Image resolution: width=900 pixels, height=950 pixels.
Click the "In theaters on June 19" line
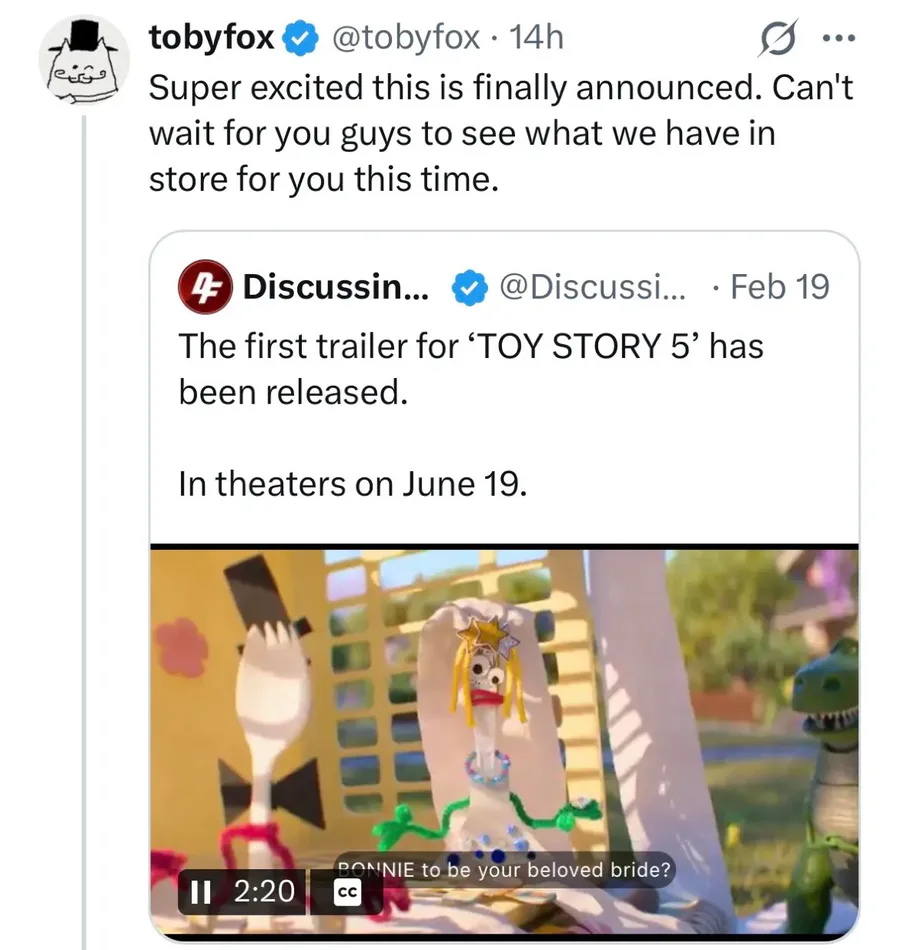pyautogui.click(x=351, y=484)
